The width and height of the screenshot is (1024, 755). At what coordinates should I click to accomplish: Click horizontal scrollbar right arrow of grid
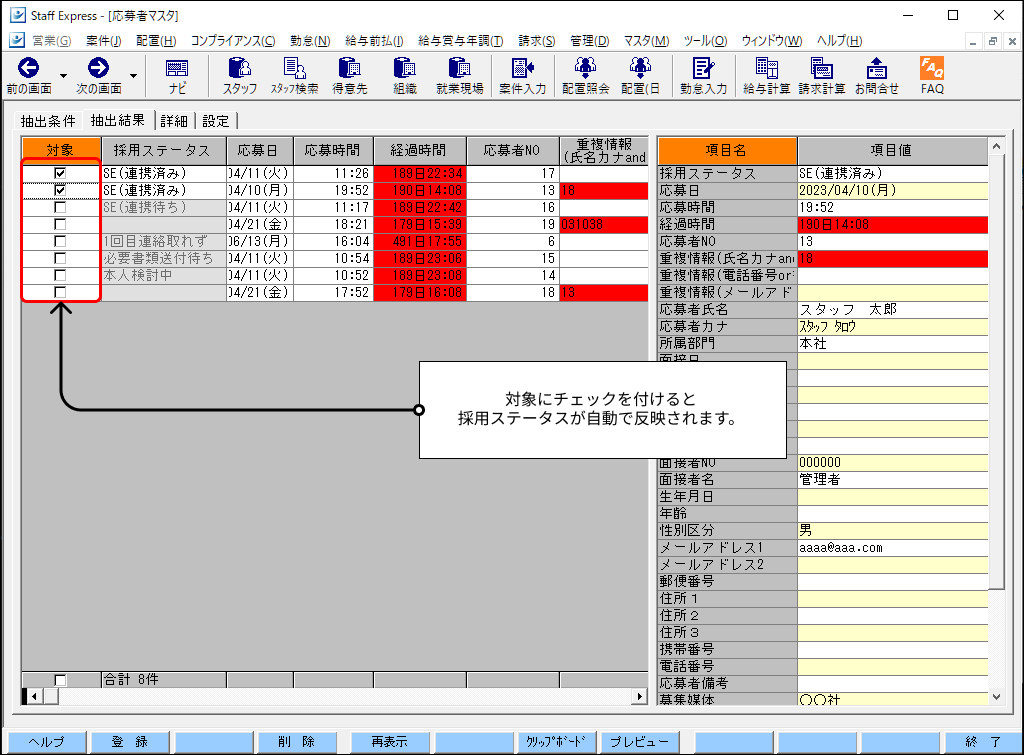coord(641,697)
